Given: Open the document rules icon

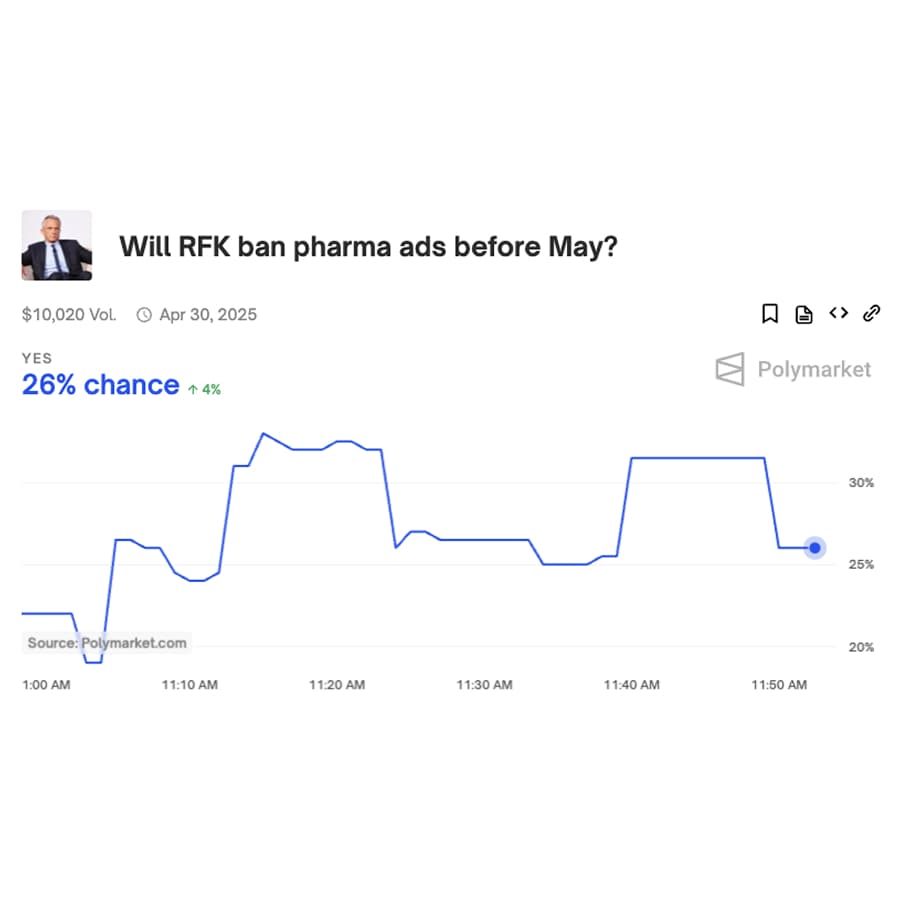Looking at the screenshot, I should [x=804, y=314].
